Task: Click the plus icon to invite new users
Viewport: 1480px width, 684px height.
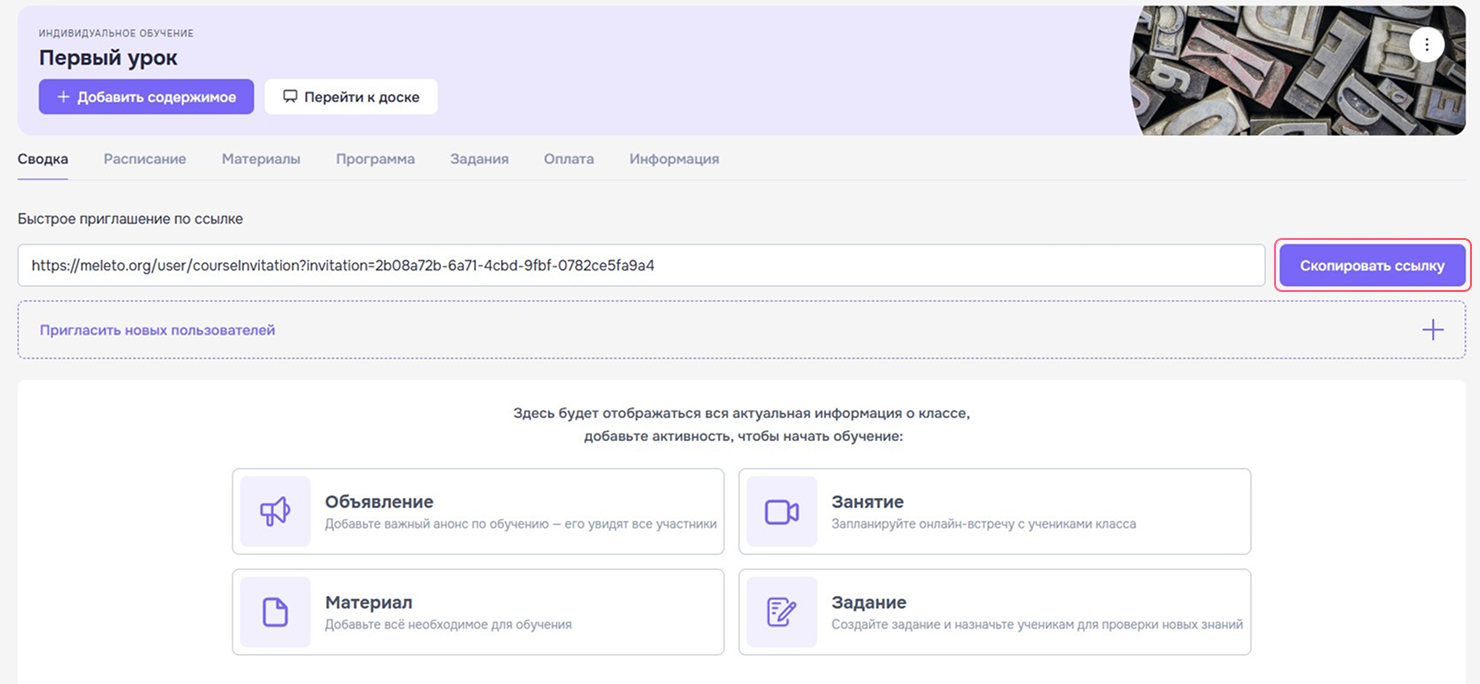Action: pos(1433,329)
